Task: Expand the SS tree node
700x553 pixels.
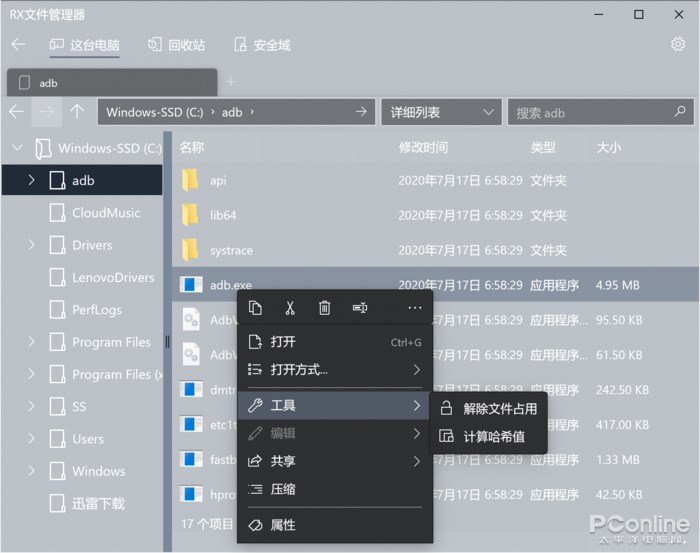Action: [x=31, y=406]
